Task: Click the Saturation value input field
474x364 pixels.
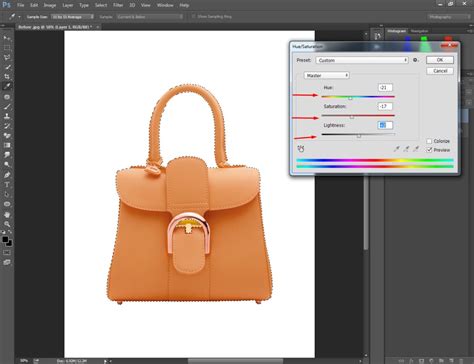Action: point(385,106)
